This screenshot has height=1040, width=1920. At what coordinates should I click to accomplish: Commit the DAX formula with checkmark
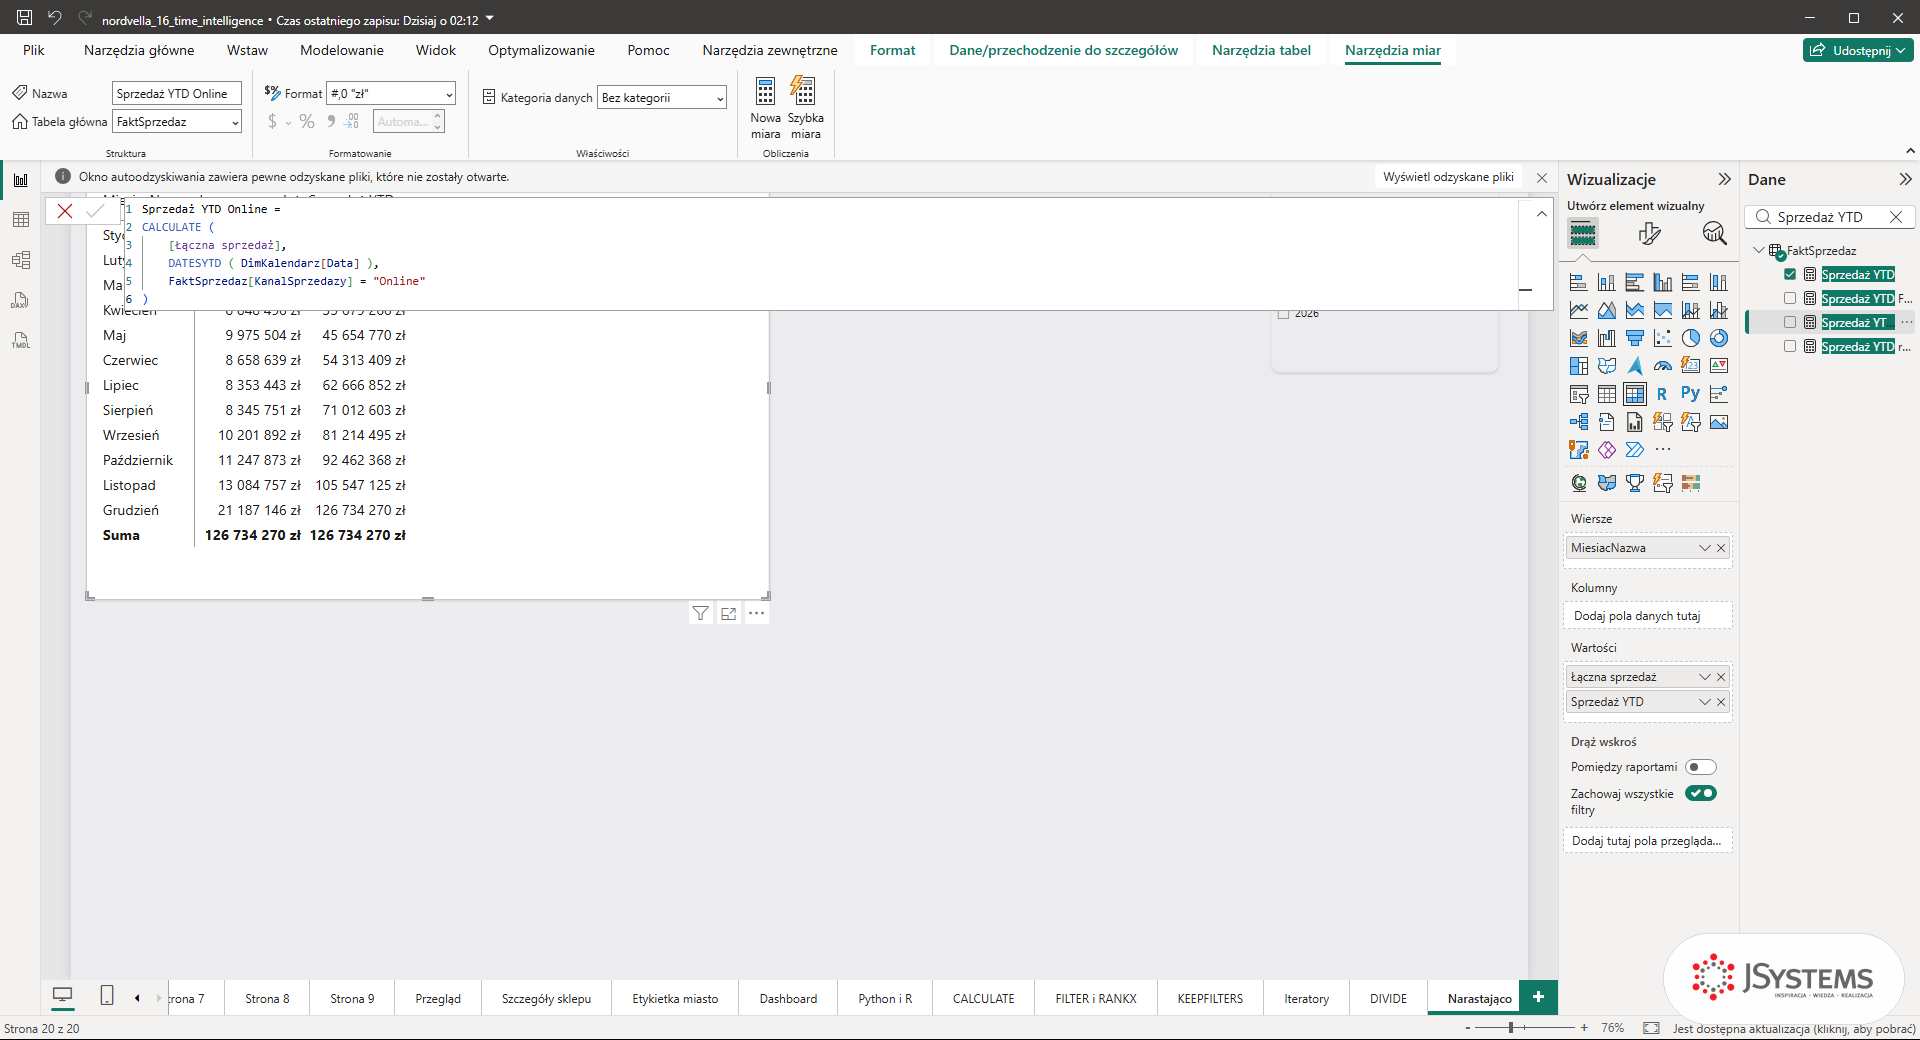(x=95, y=211)
